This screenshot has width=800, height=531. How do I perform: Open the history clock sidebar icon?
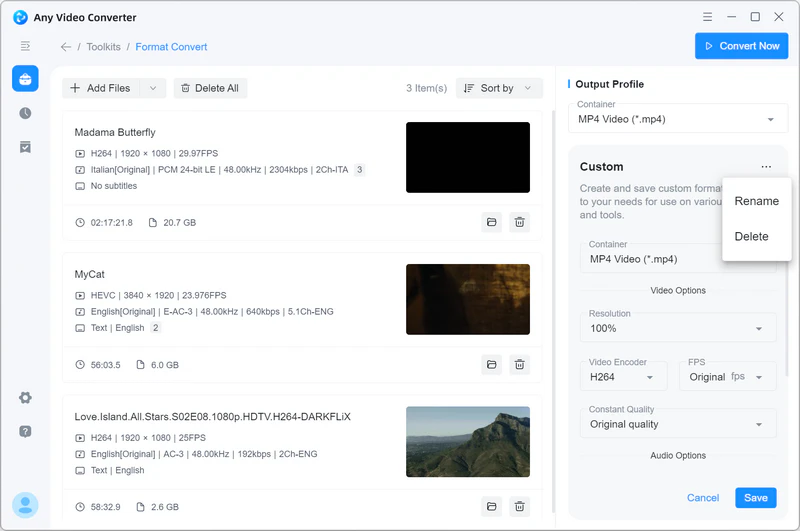(x=25, y=113)
